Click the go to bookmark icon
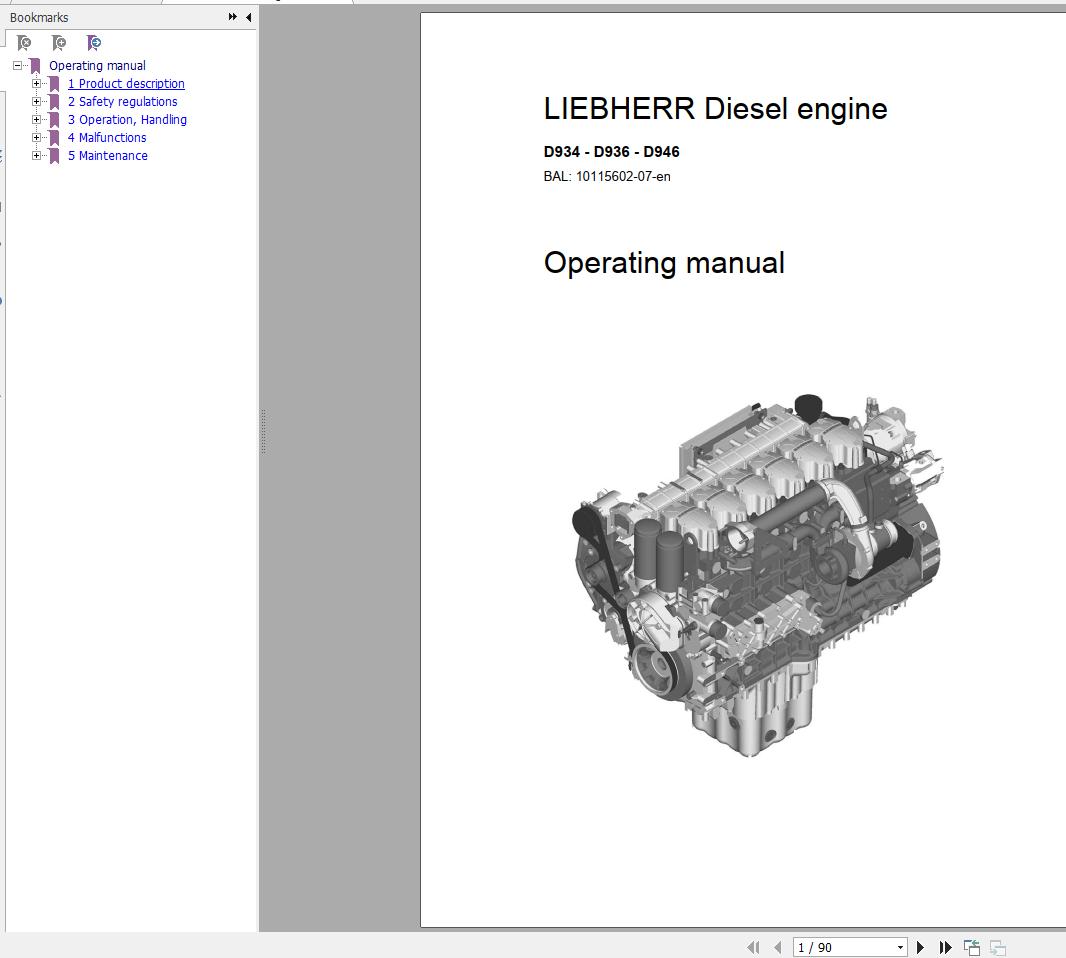The height and width of the screenshot is (958, 1066). pyautogui.click(x=94, y=43)
